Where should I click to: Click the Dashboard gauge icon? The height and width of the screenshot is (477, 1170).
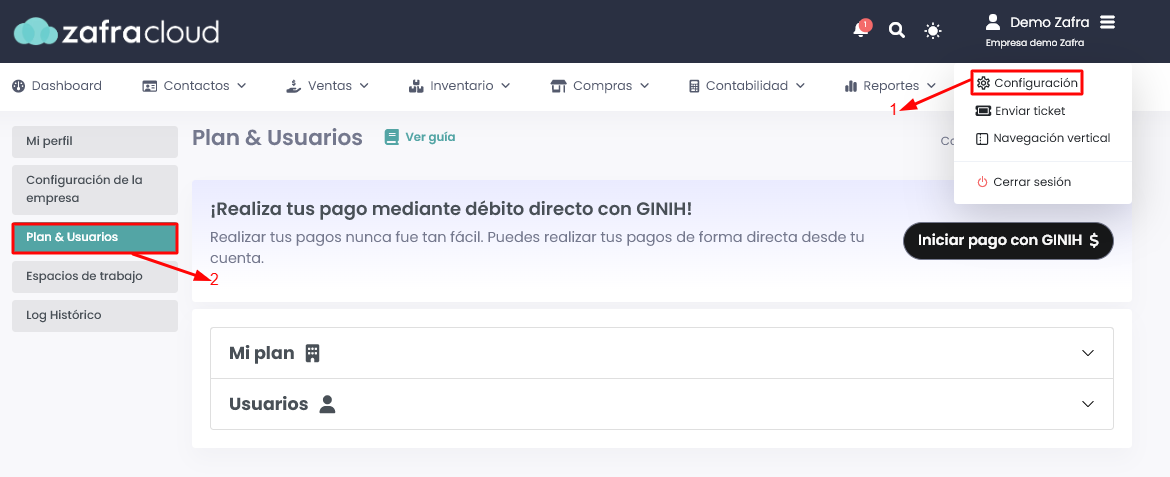[18, 86]
